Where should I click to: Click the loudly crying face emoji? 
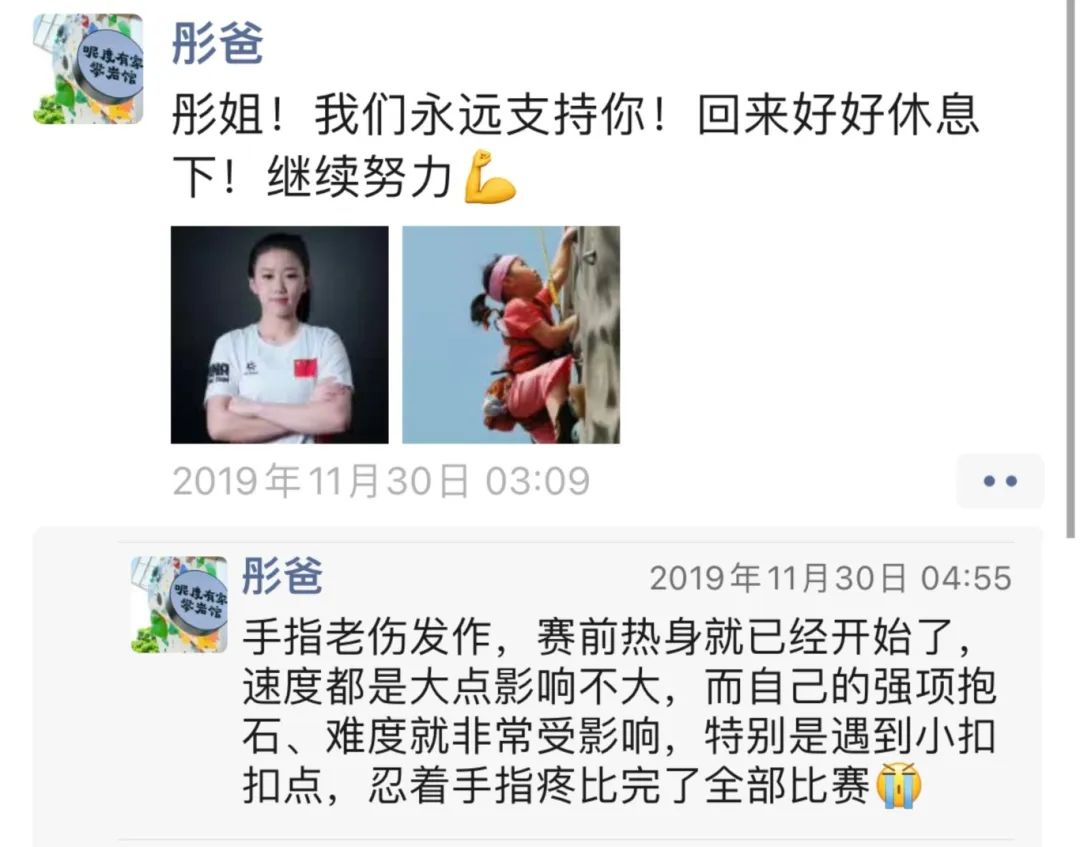point(899,785)
